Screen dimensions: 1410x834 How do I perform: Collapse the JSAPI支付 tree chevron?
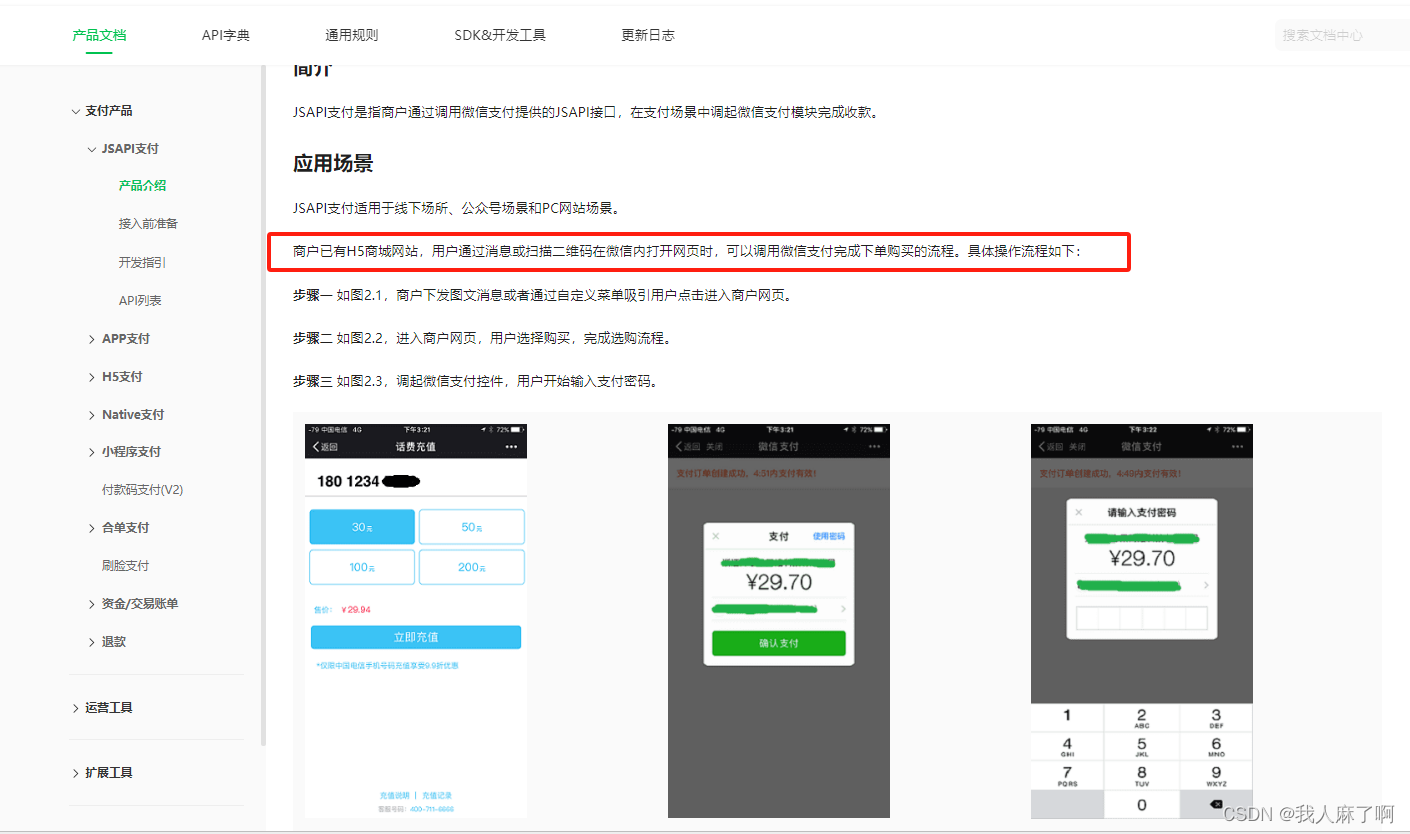pyautogui.click(x=92, y=149)
